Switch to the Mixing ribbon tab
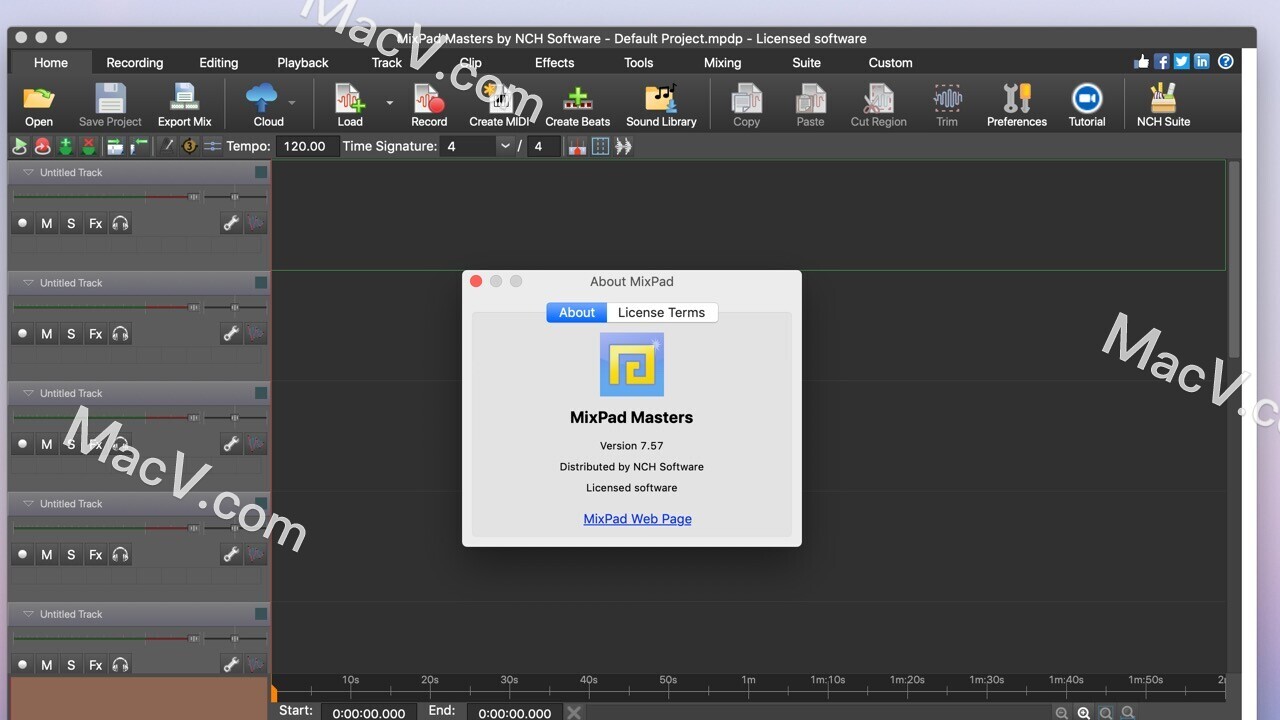The image size is (1280, 720). [x=722, y=62]
